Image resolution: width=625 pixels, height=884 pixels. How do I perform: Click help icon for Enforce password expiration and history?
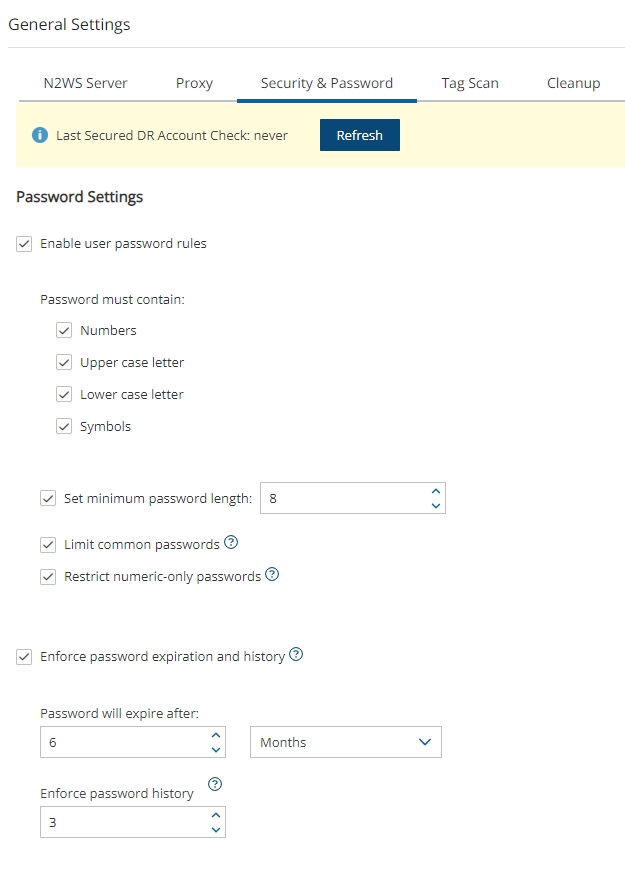(x=296, y=655)
